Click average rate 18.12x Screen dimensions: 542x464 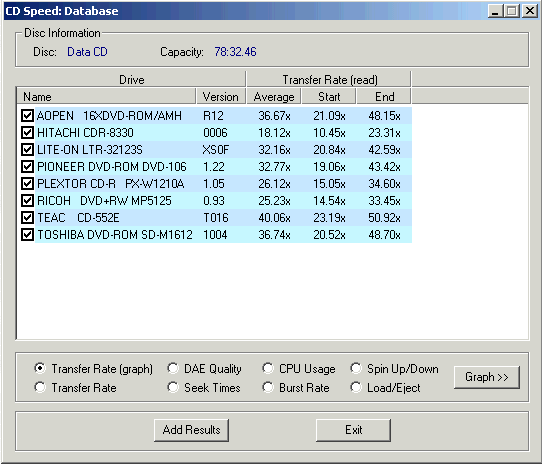click(274, 132)
